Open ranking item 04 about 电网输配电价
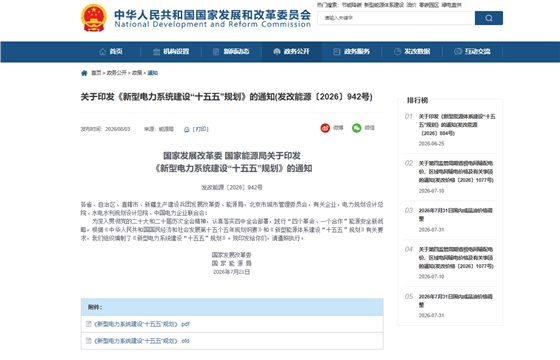The width and height of the screenshot is (560, 360). click(456, 258)
